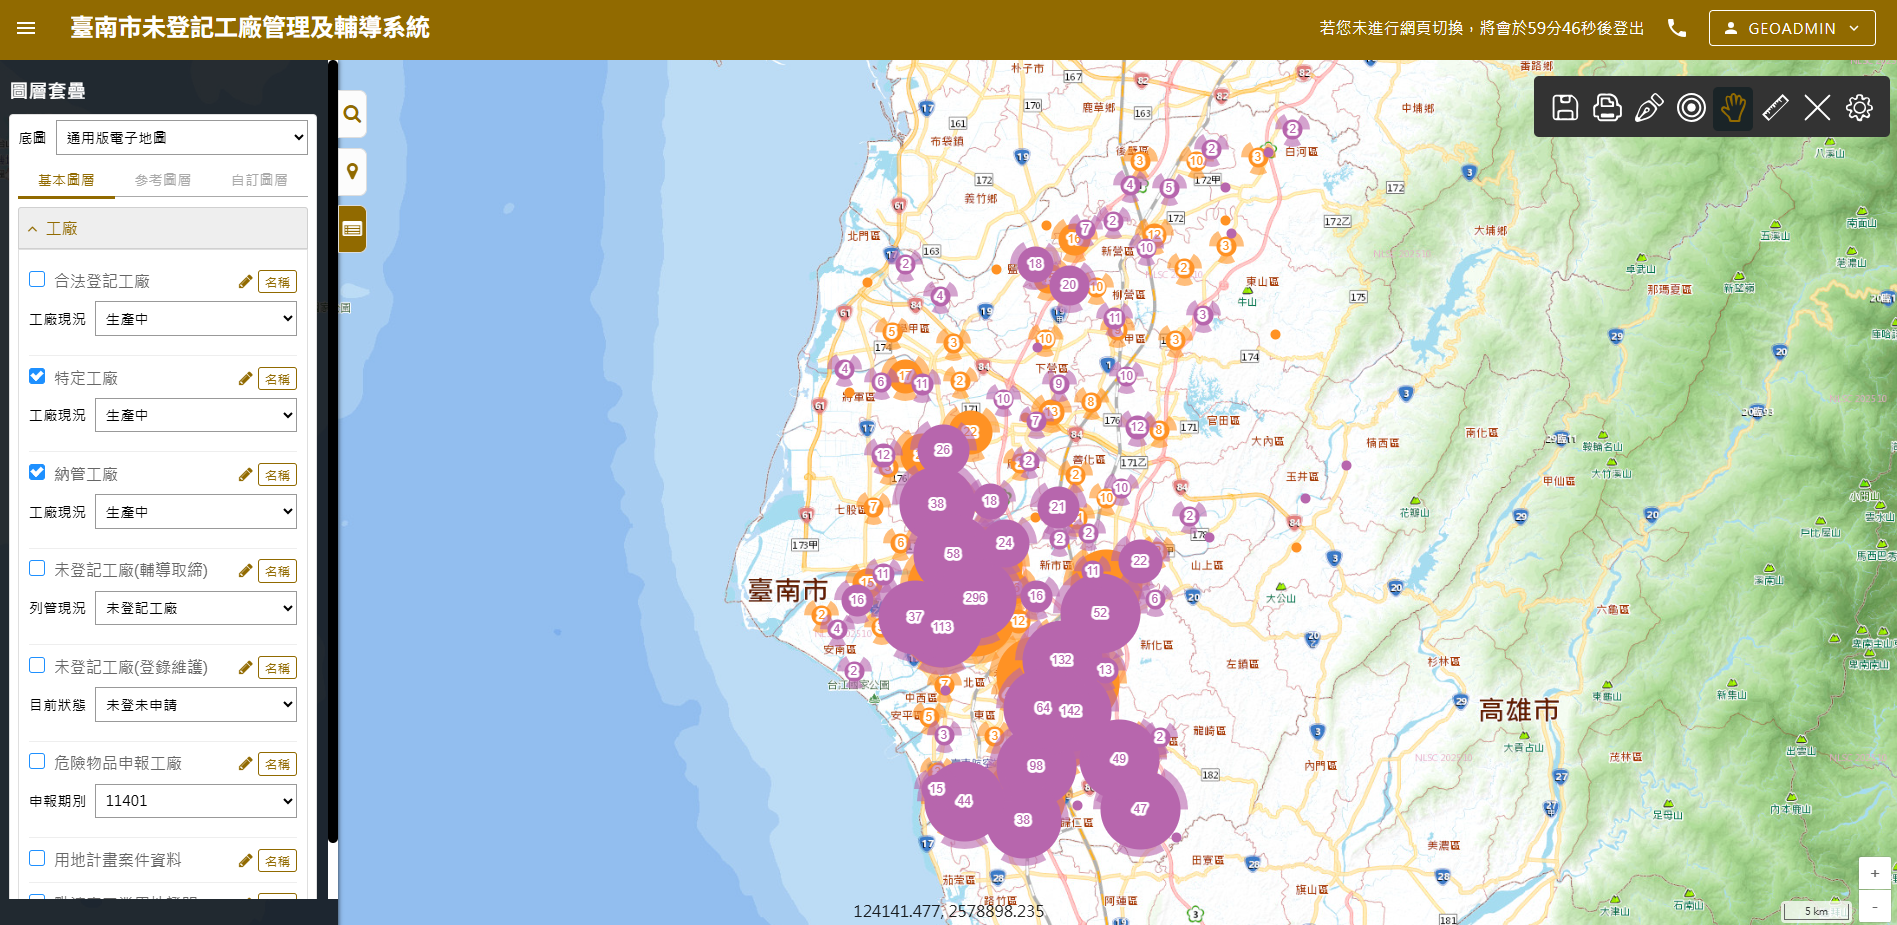Select the pen drawing tool
The image size is (1897, 925).
[x=1649, y=108]
